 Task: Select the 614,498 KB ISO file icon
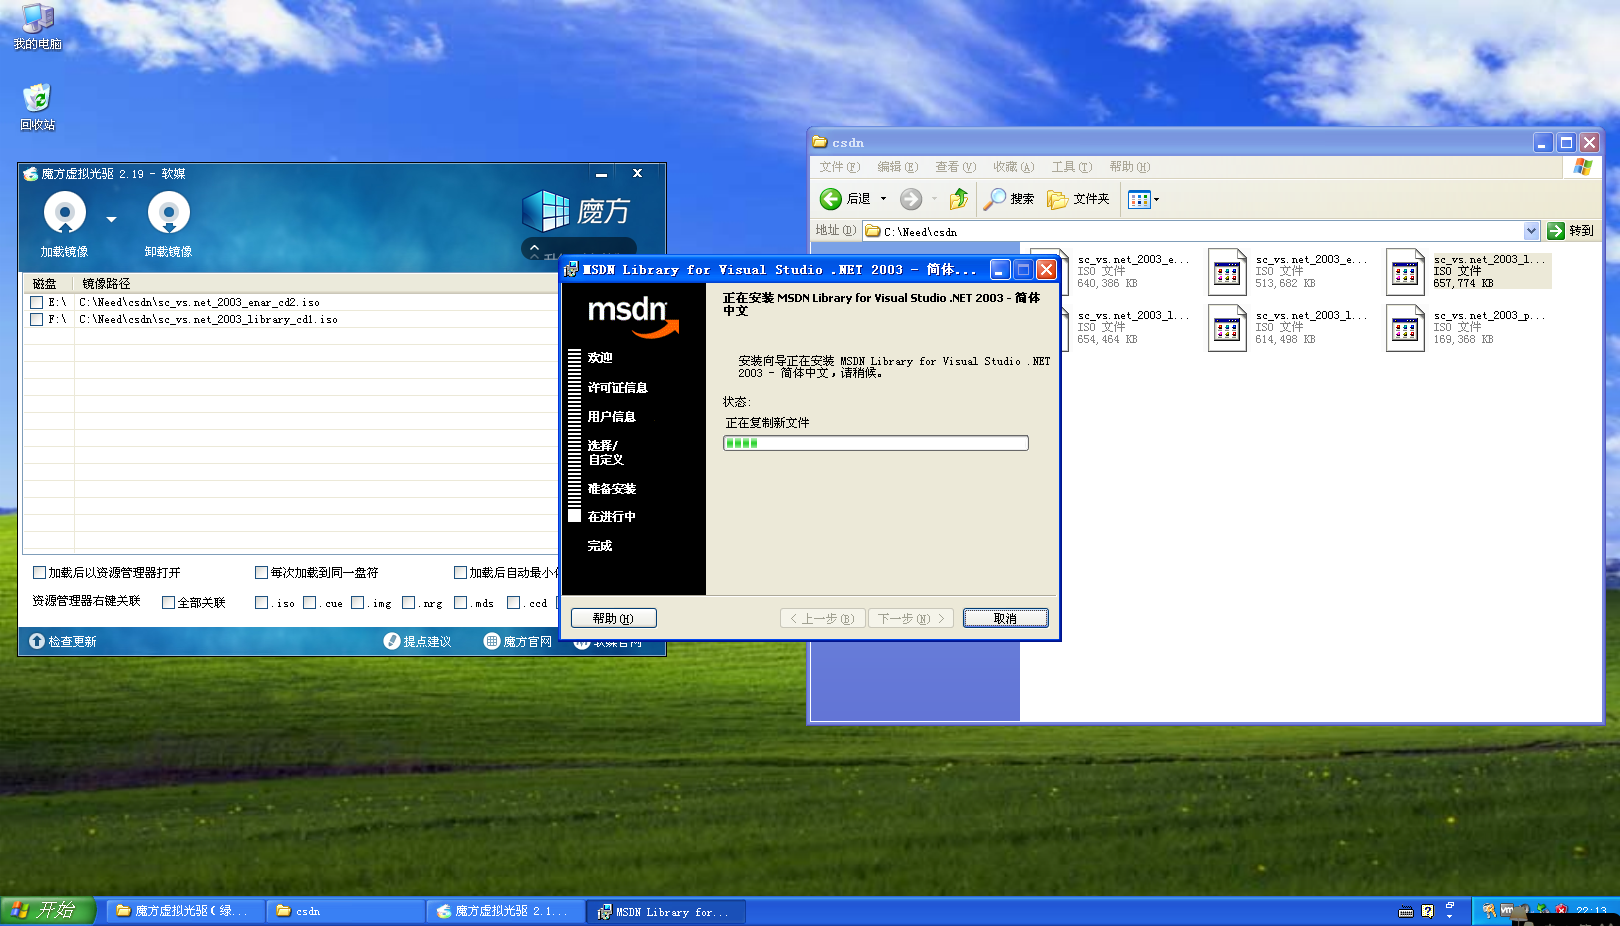1227,328
